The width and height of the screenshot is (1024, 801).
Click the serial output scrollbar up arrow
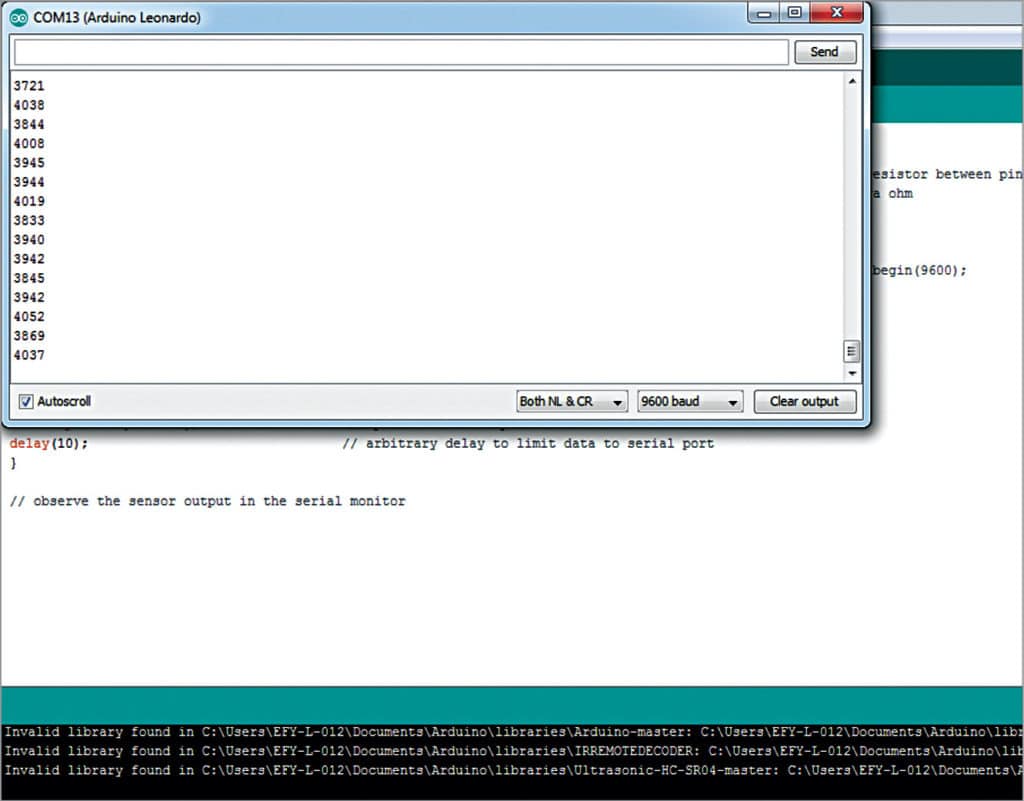(x=852, y=82)
